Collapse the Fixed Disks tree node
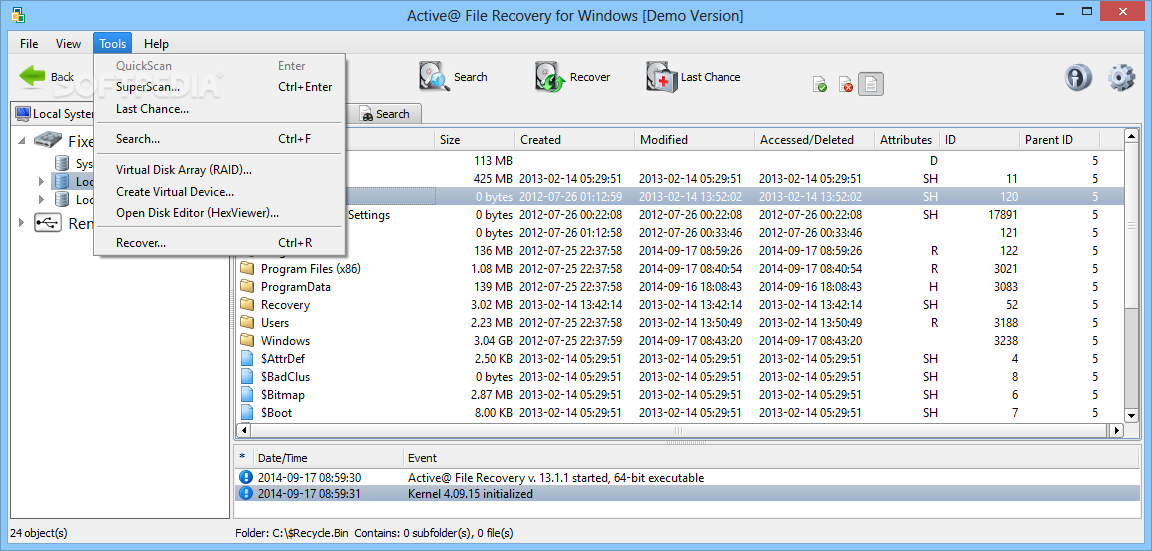This screenshot has height=551, width=1152. coord(21,141)
